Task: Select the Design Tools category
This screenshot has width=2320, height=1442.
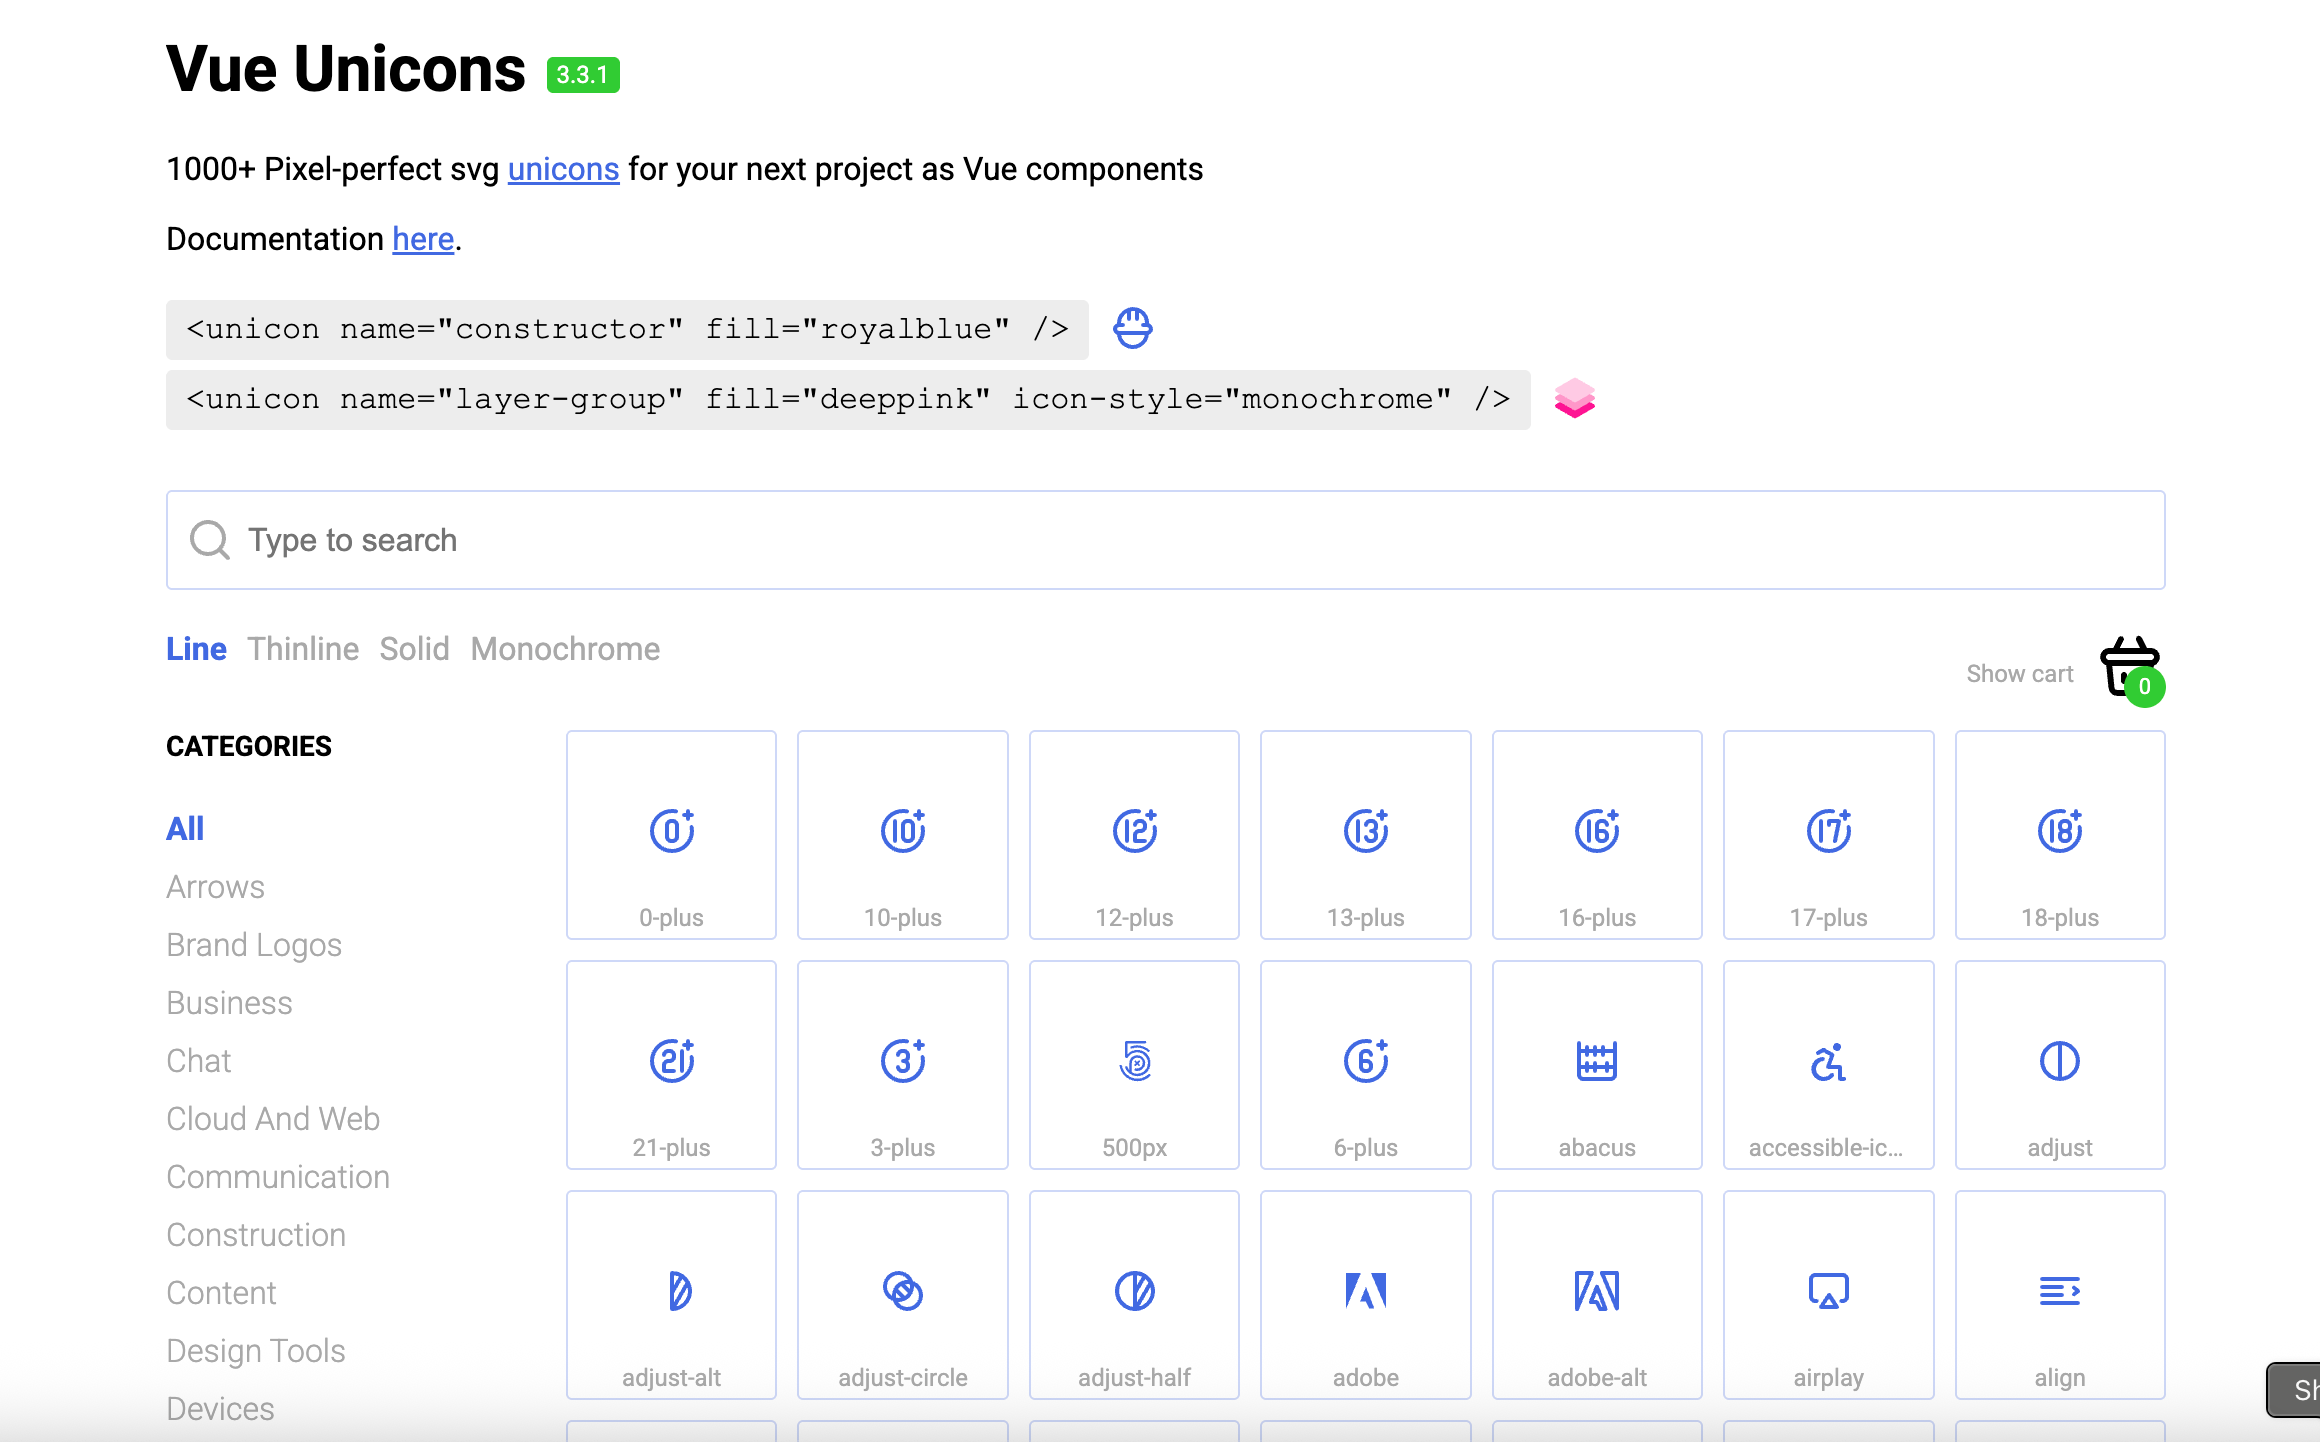Action: click(x=256, y=1351)
